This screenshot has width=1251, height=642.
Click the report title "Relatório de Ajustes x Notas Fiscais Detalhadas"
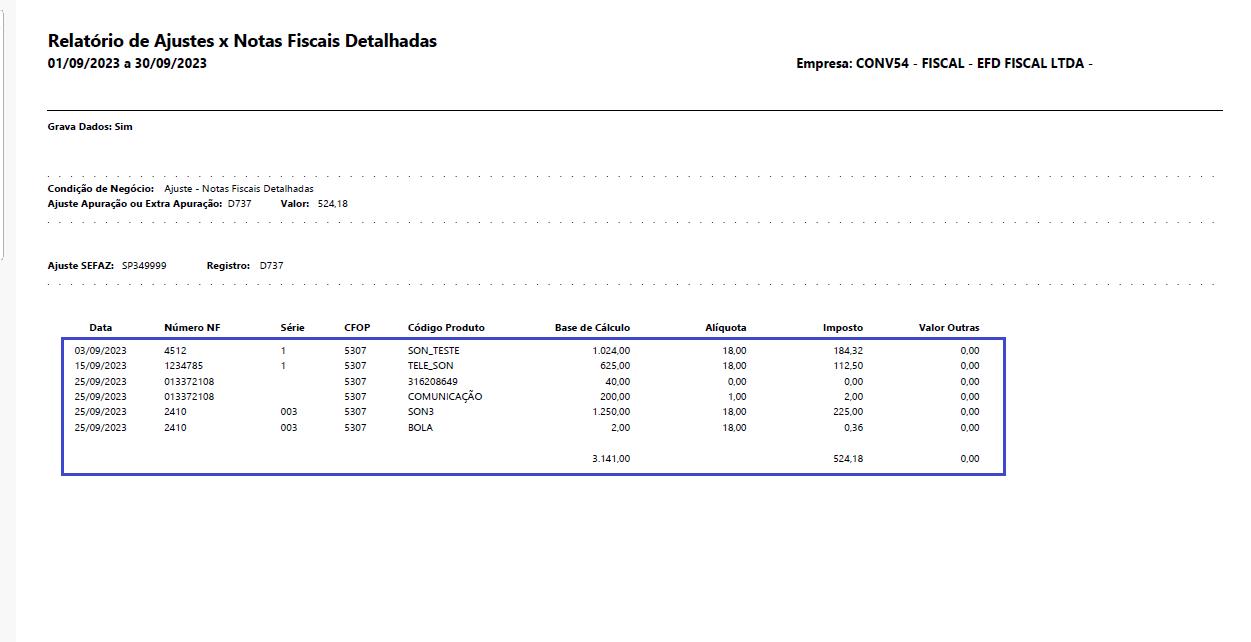[242, 41]
